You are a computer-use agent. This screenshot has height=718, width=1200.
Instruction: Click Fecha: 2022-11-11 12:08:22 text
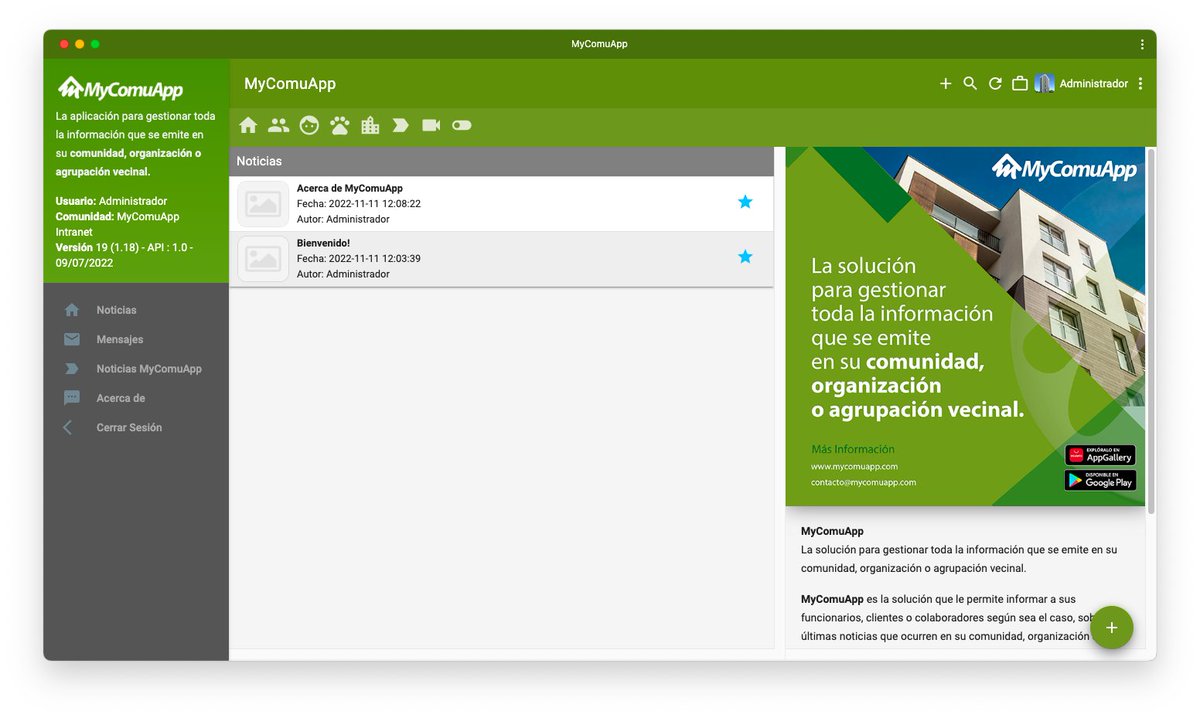359,203
